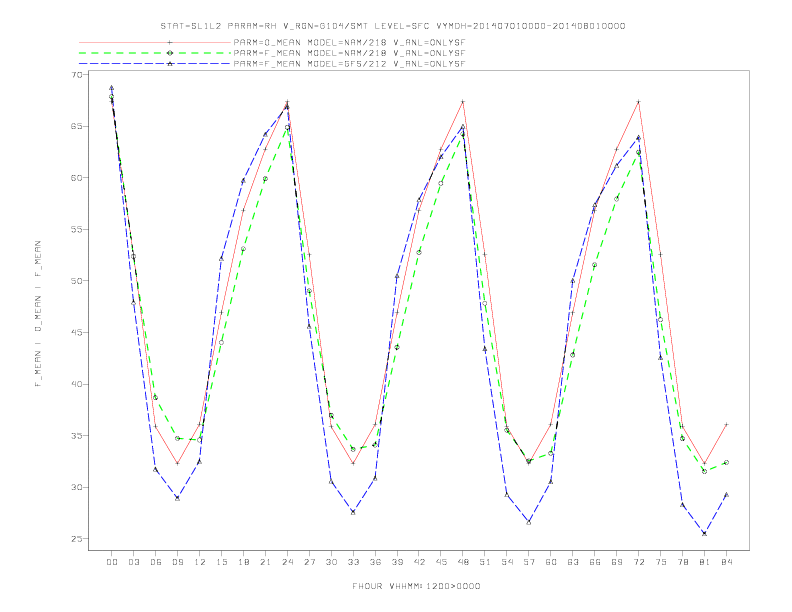Click the green circle data point at hour 84
The width and height of the screenshot is (792, 612).
coord(726,463)
